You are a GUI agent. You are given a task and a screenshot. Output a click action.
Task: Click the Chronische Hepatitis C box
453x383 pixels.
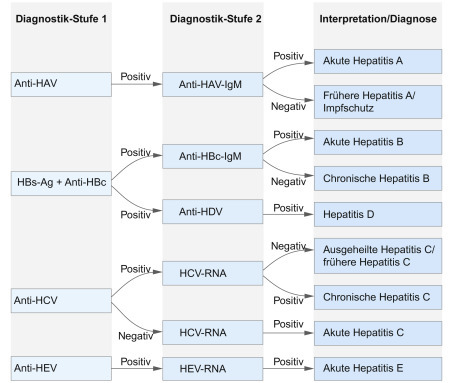click(x=378, y=297)
